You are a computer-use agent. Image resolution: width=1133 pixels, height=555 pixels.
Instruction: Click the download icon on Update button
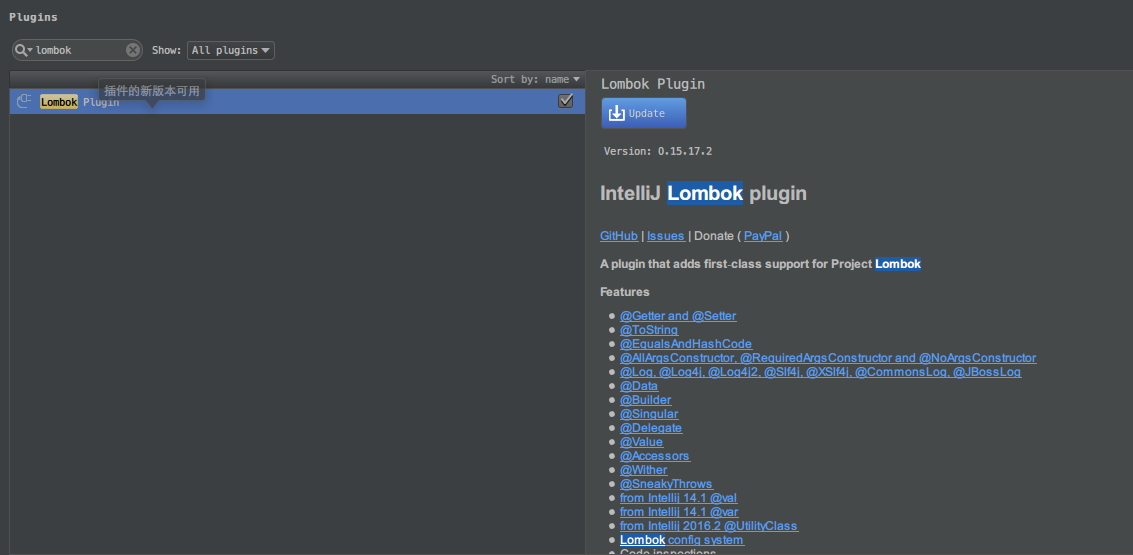coord(617,113)
